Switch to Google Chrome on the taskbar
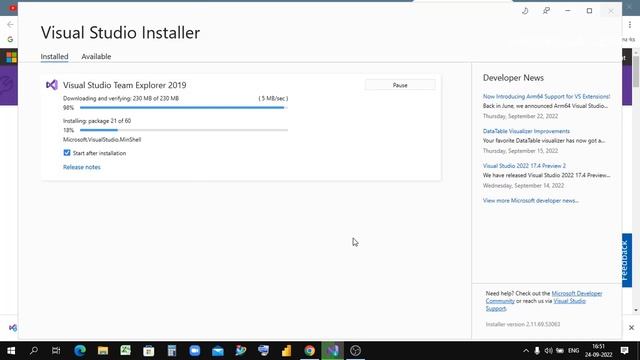640x360 pixels. coord(309,351)
